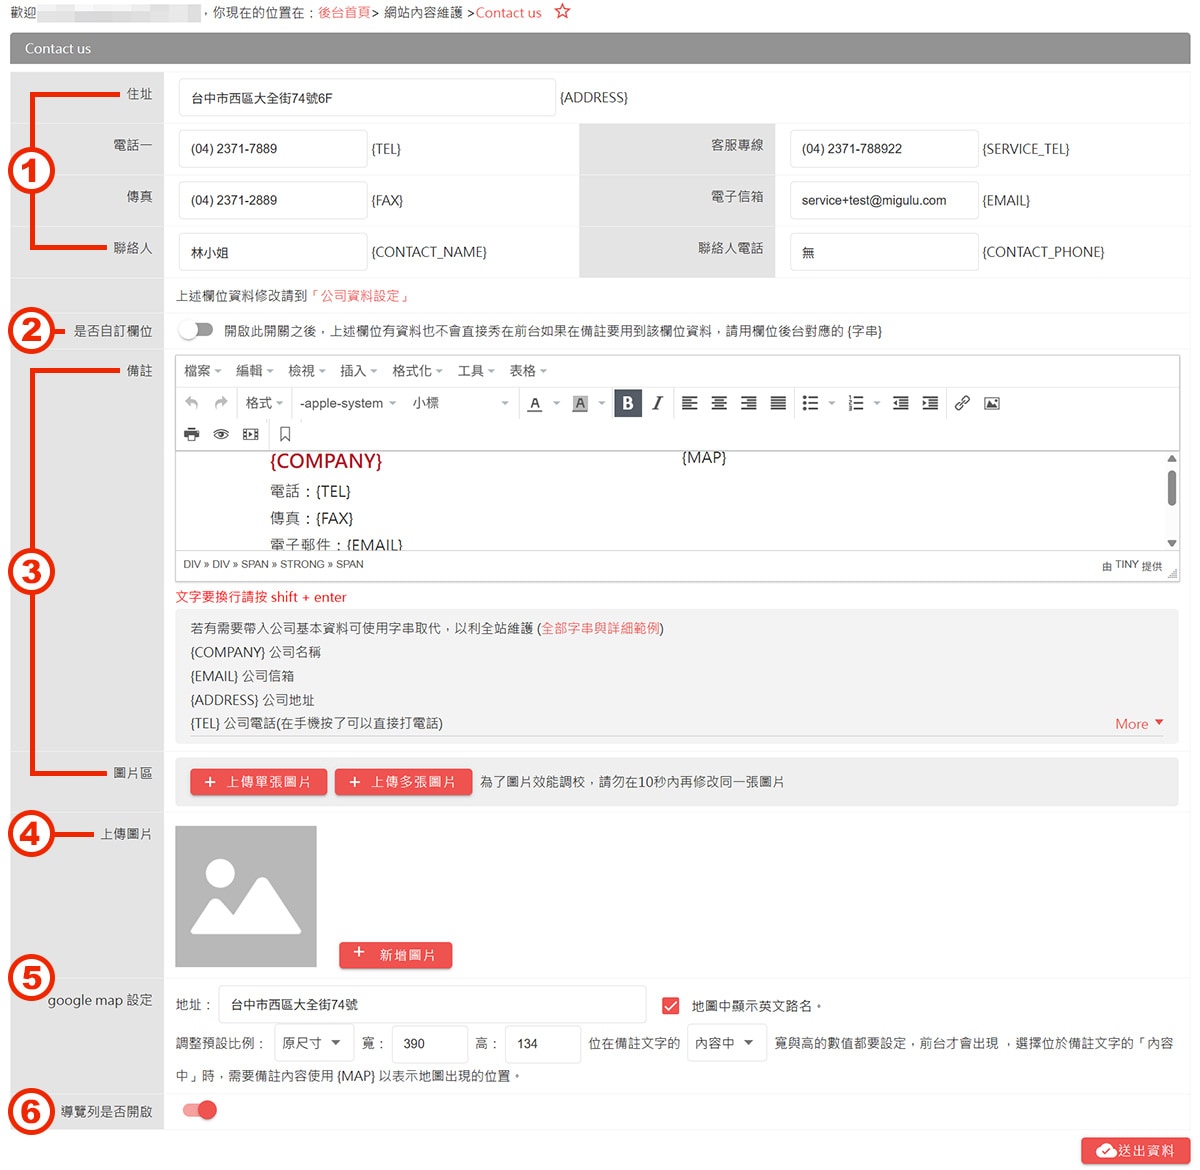Click the text color swatch button
The image size is (1200, 1170).
pos(535,403)
